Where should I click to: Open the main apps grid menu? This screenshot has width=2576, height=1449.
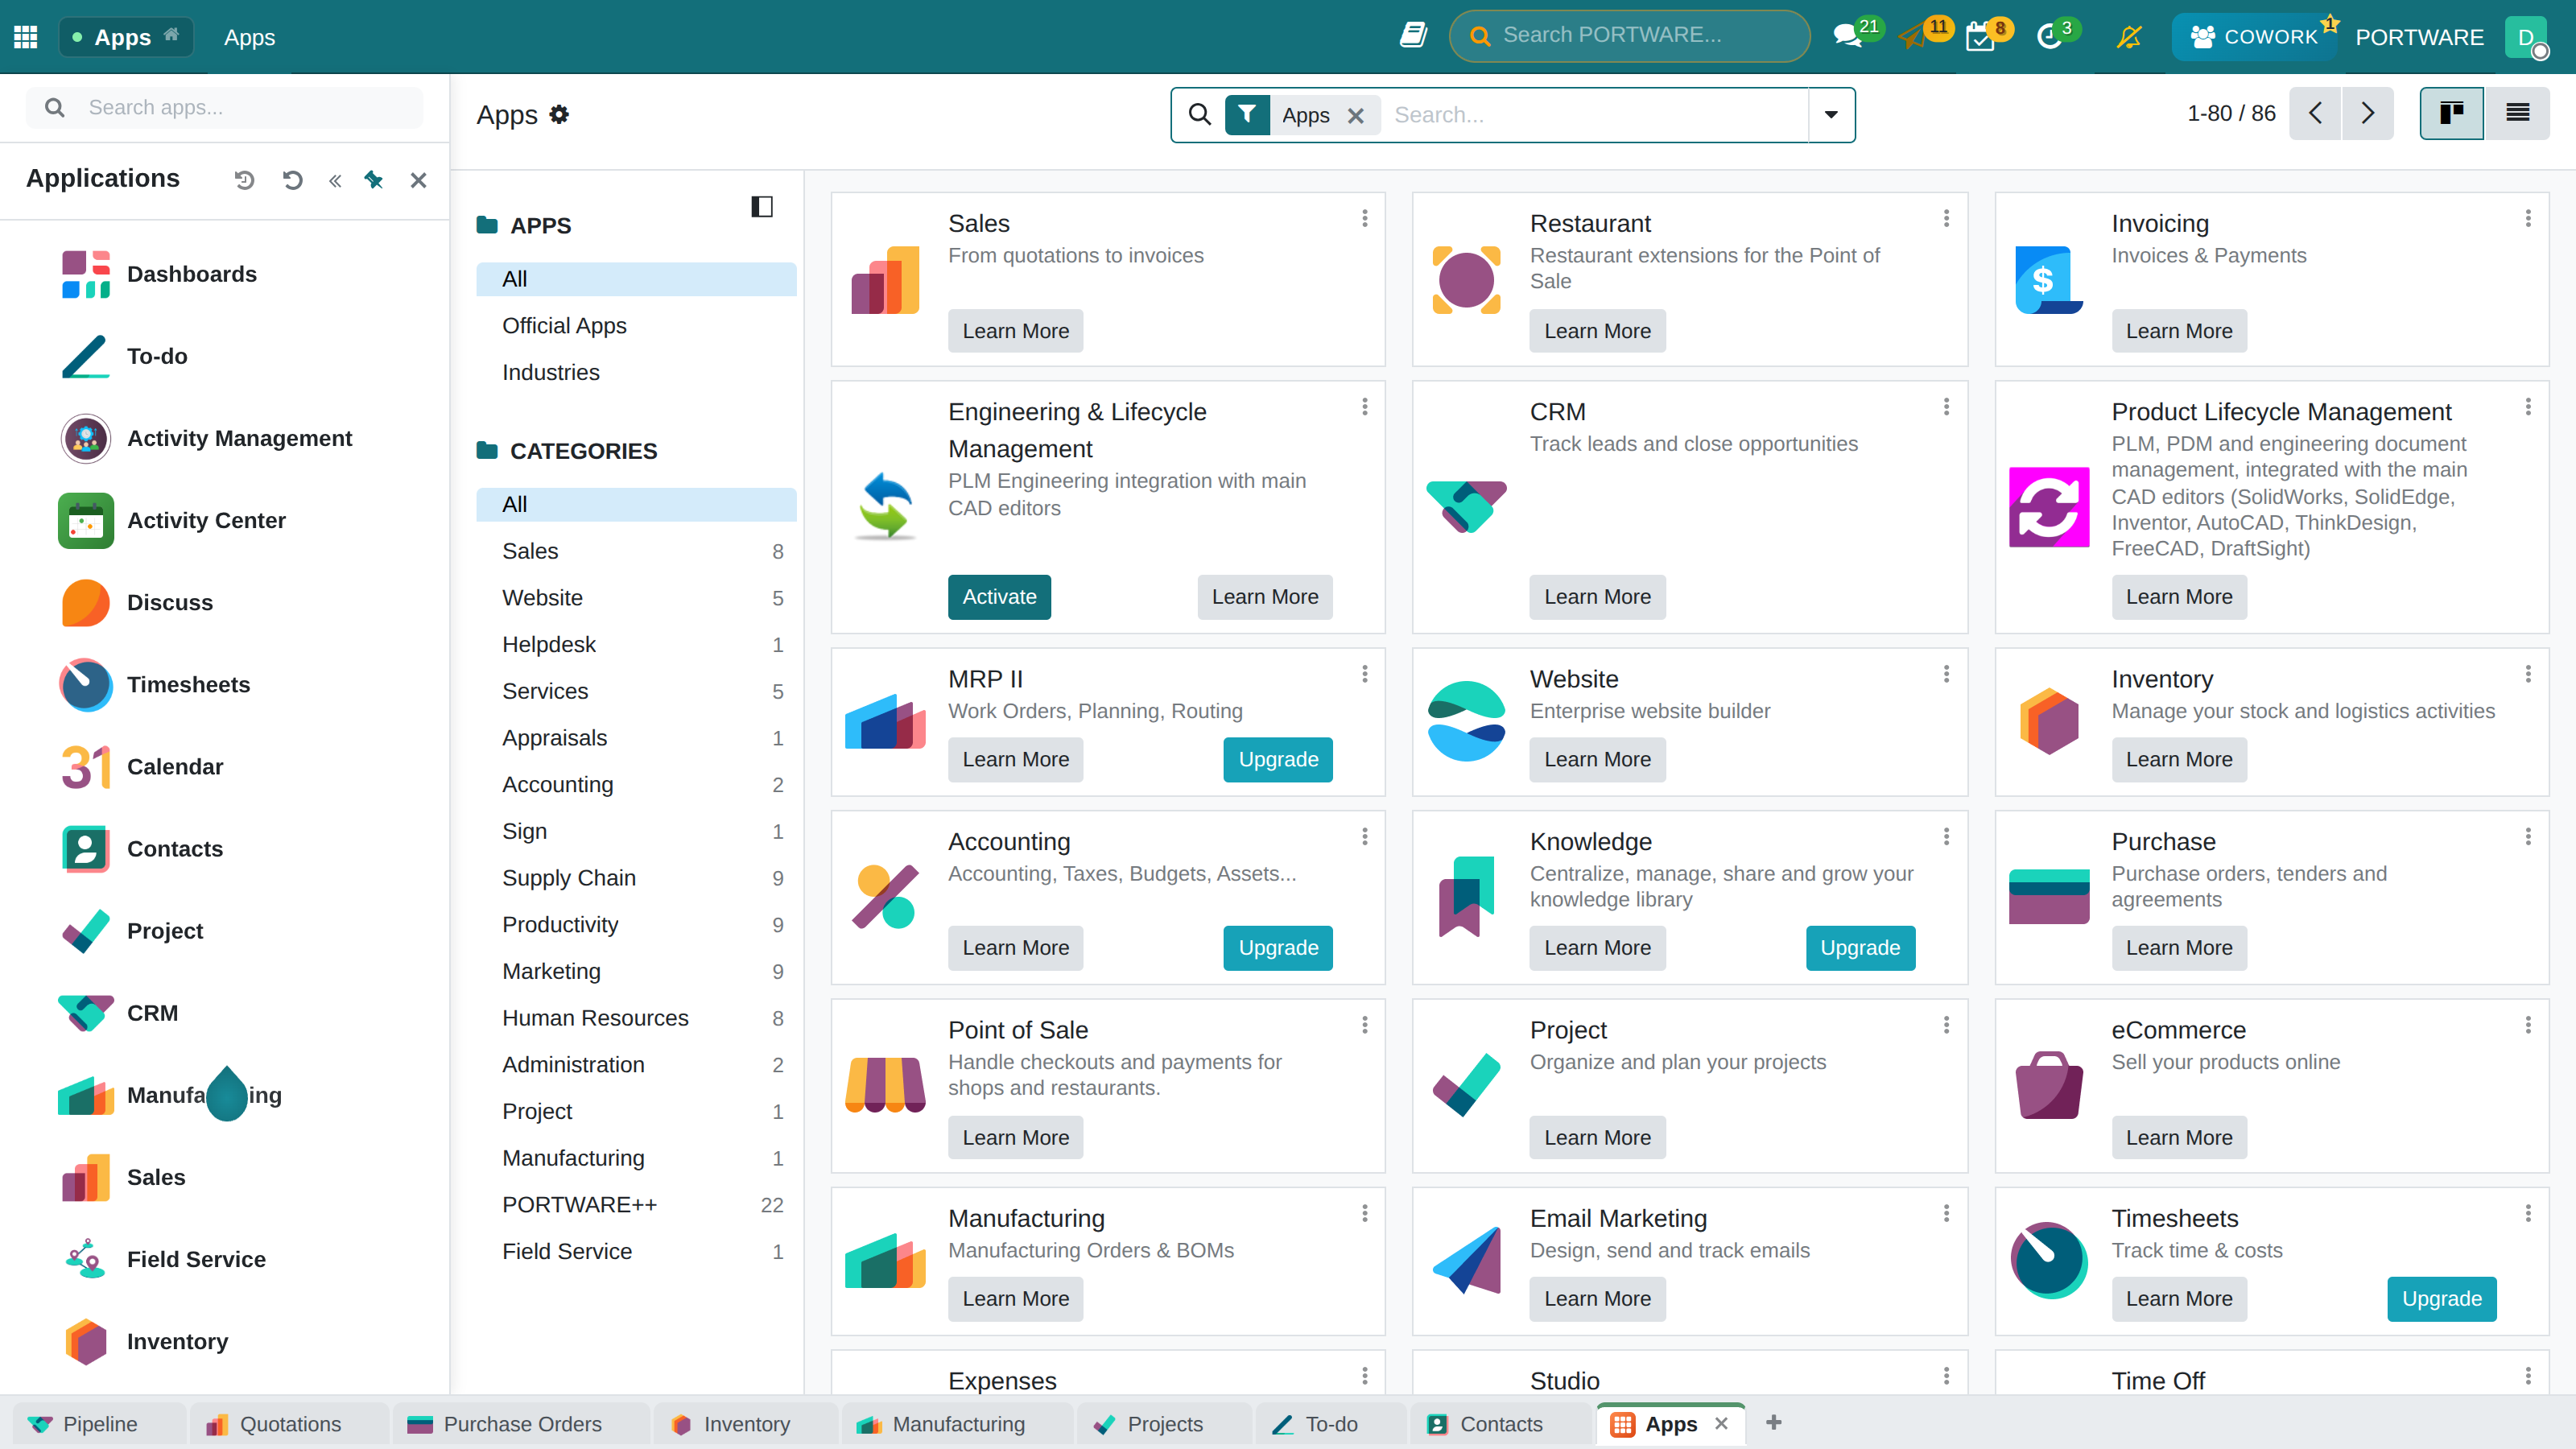[x=26, y=37]
